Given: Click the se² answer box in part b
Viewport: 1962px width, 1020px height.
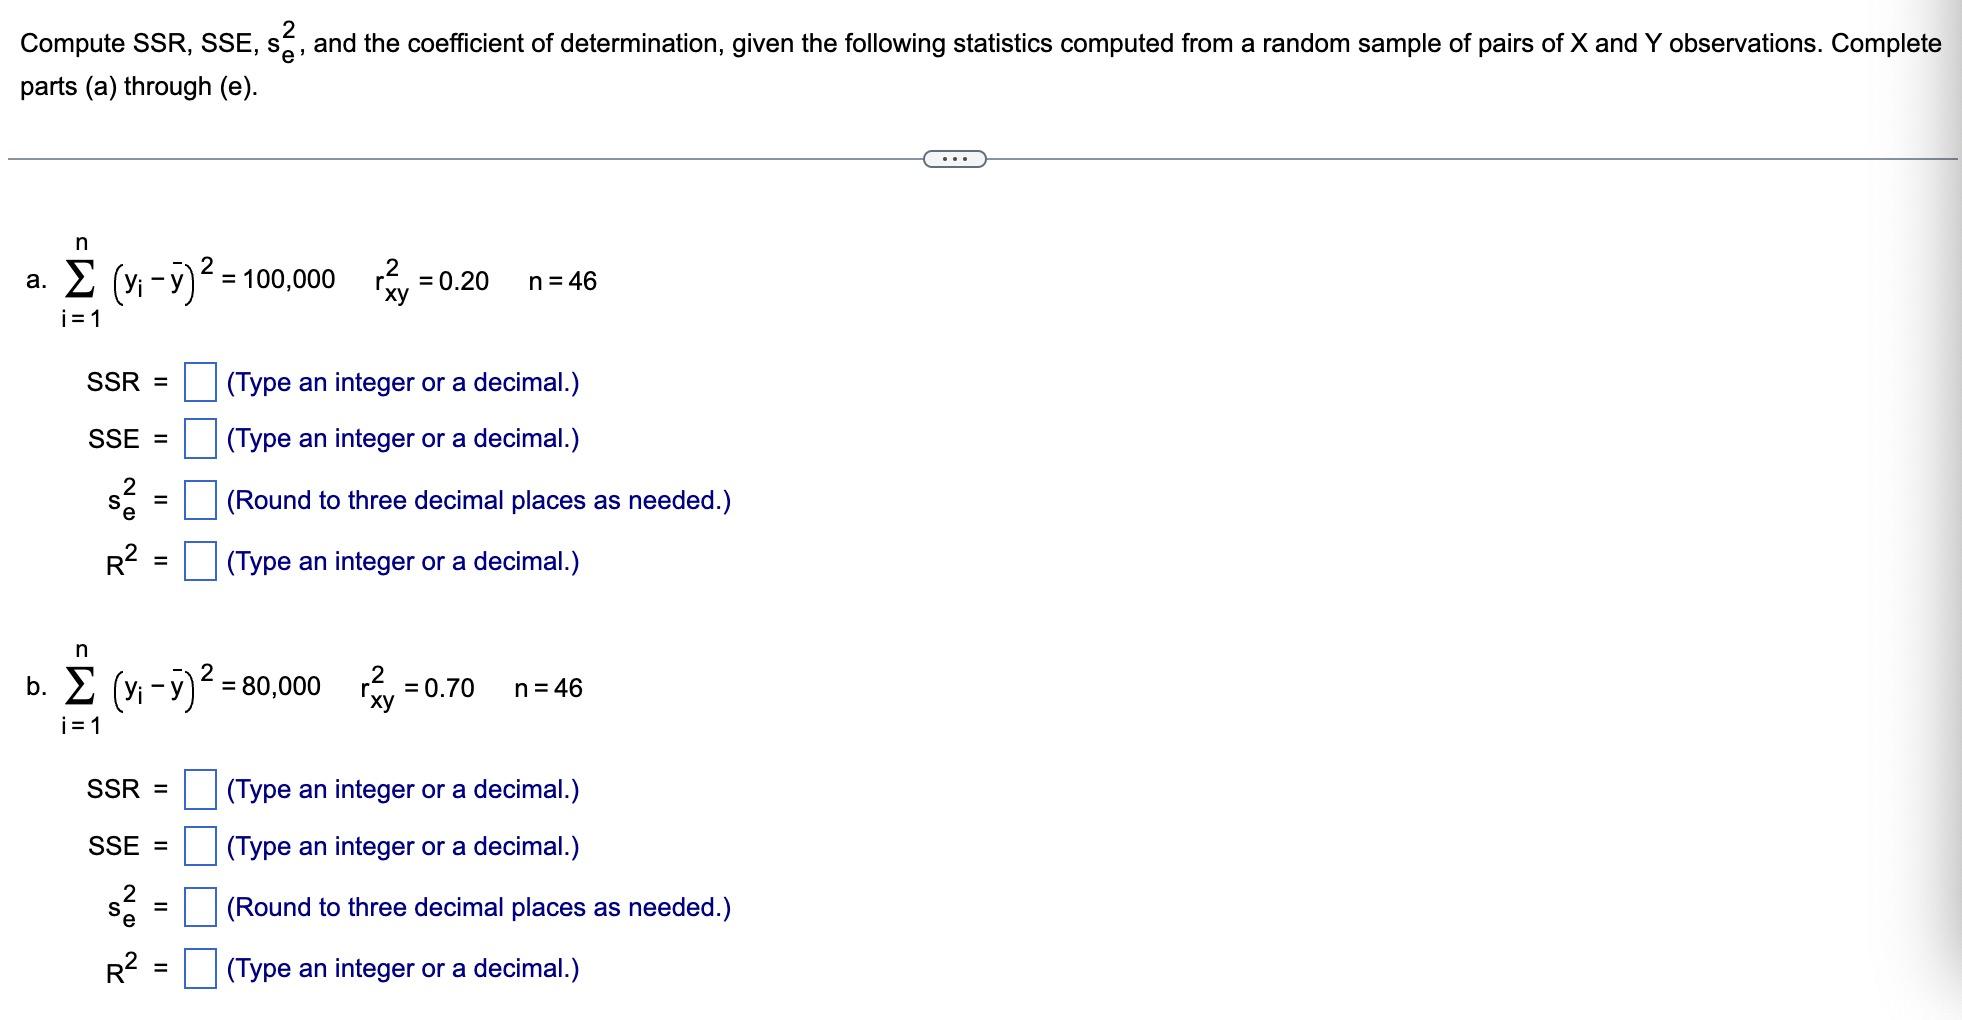Looking at the screenshot, I should pyautogui.click(x=200, y=908).
